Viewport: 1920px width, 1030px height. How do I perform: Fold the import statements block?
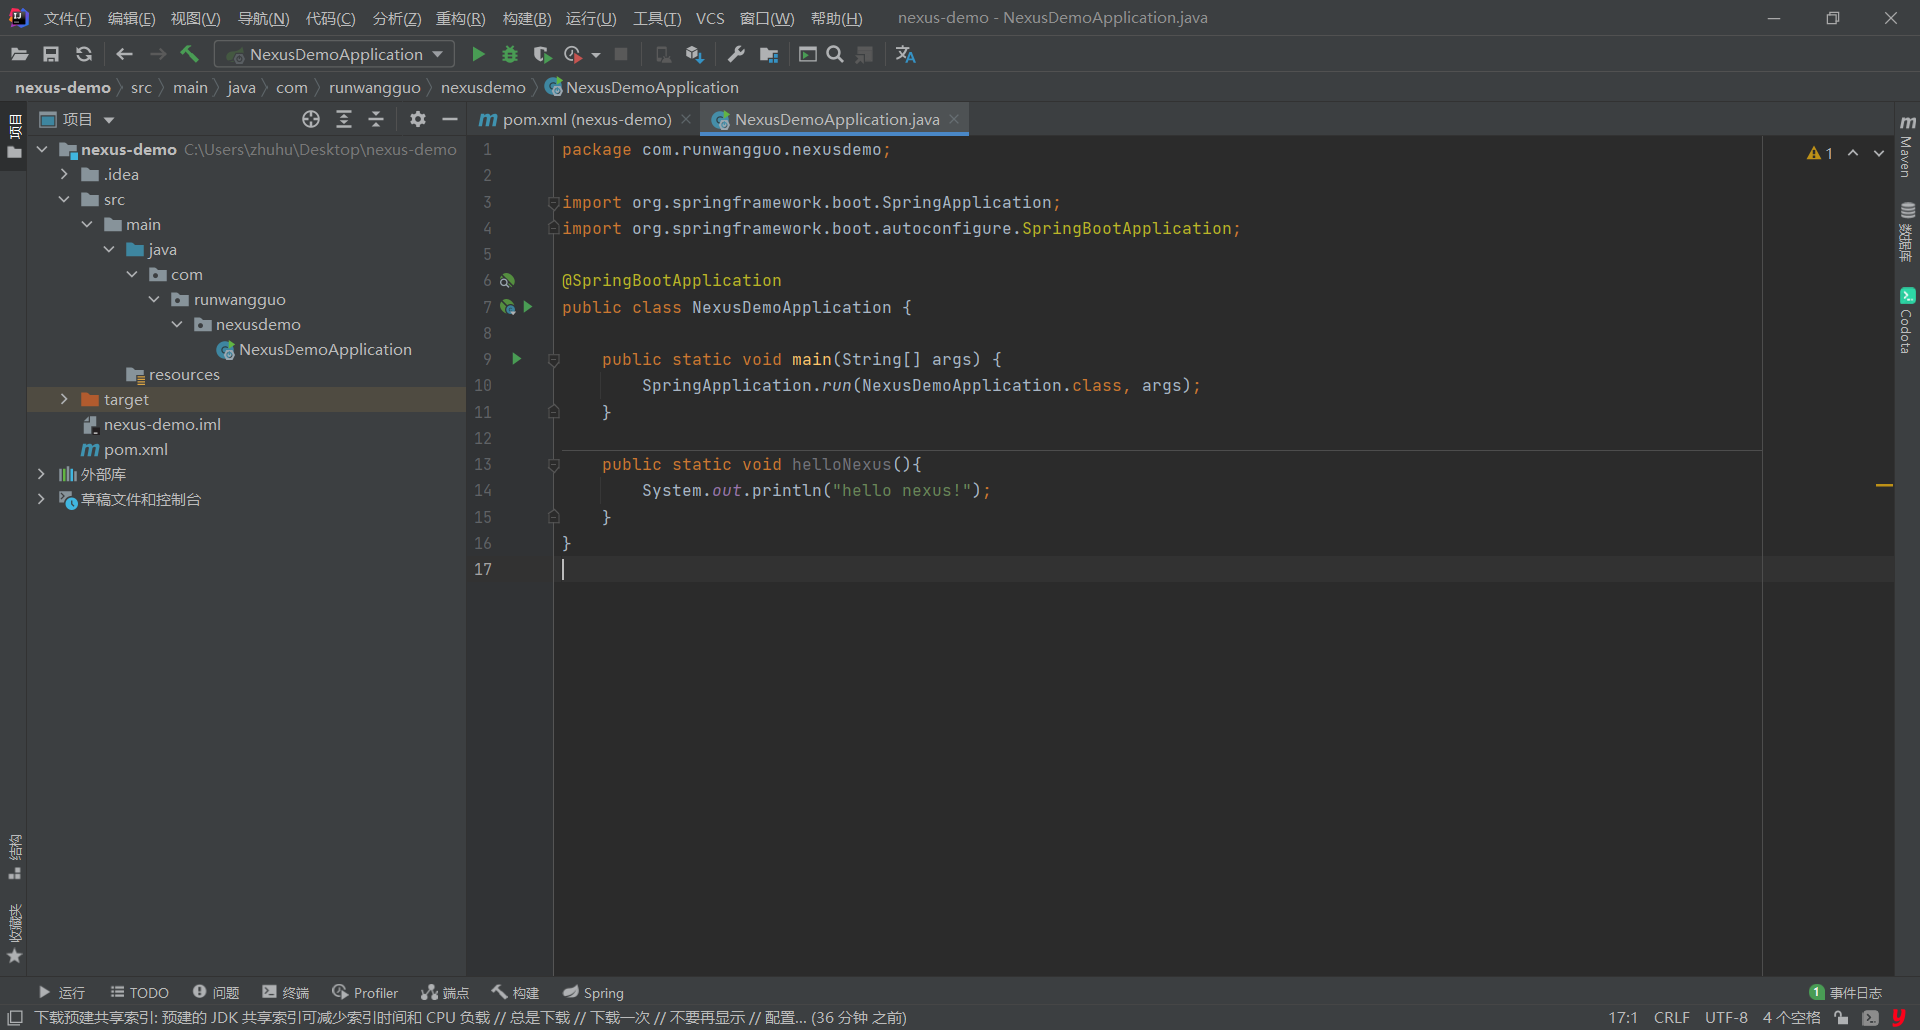[553, 203]
